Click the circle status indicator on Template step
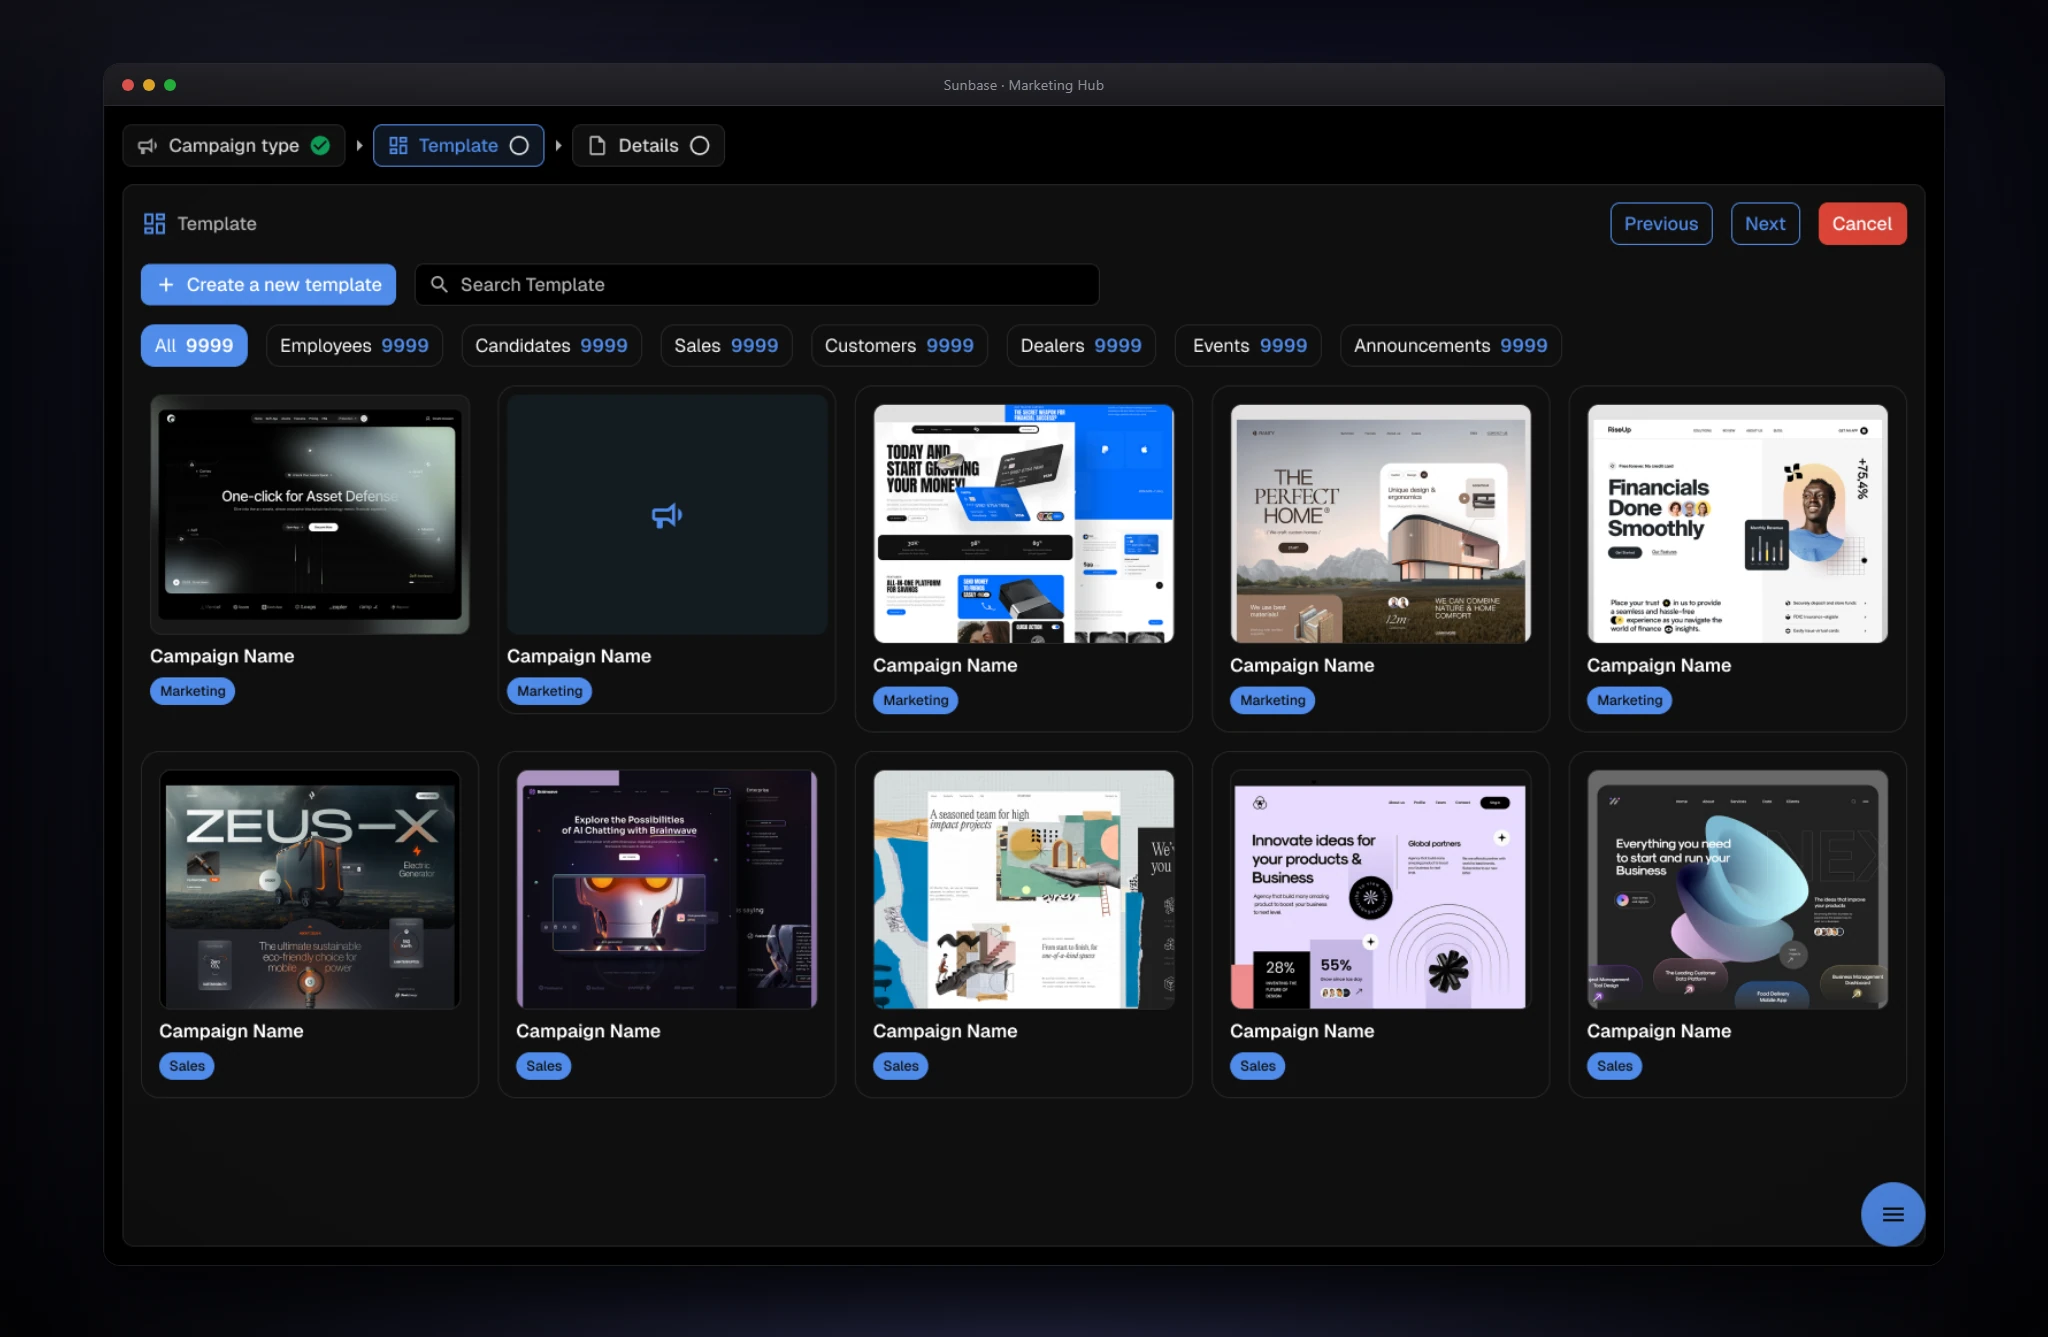This screenshot has width=2048, height=1337. click(x=519, y=146)
